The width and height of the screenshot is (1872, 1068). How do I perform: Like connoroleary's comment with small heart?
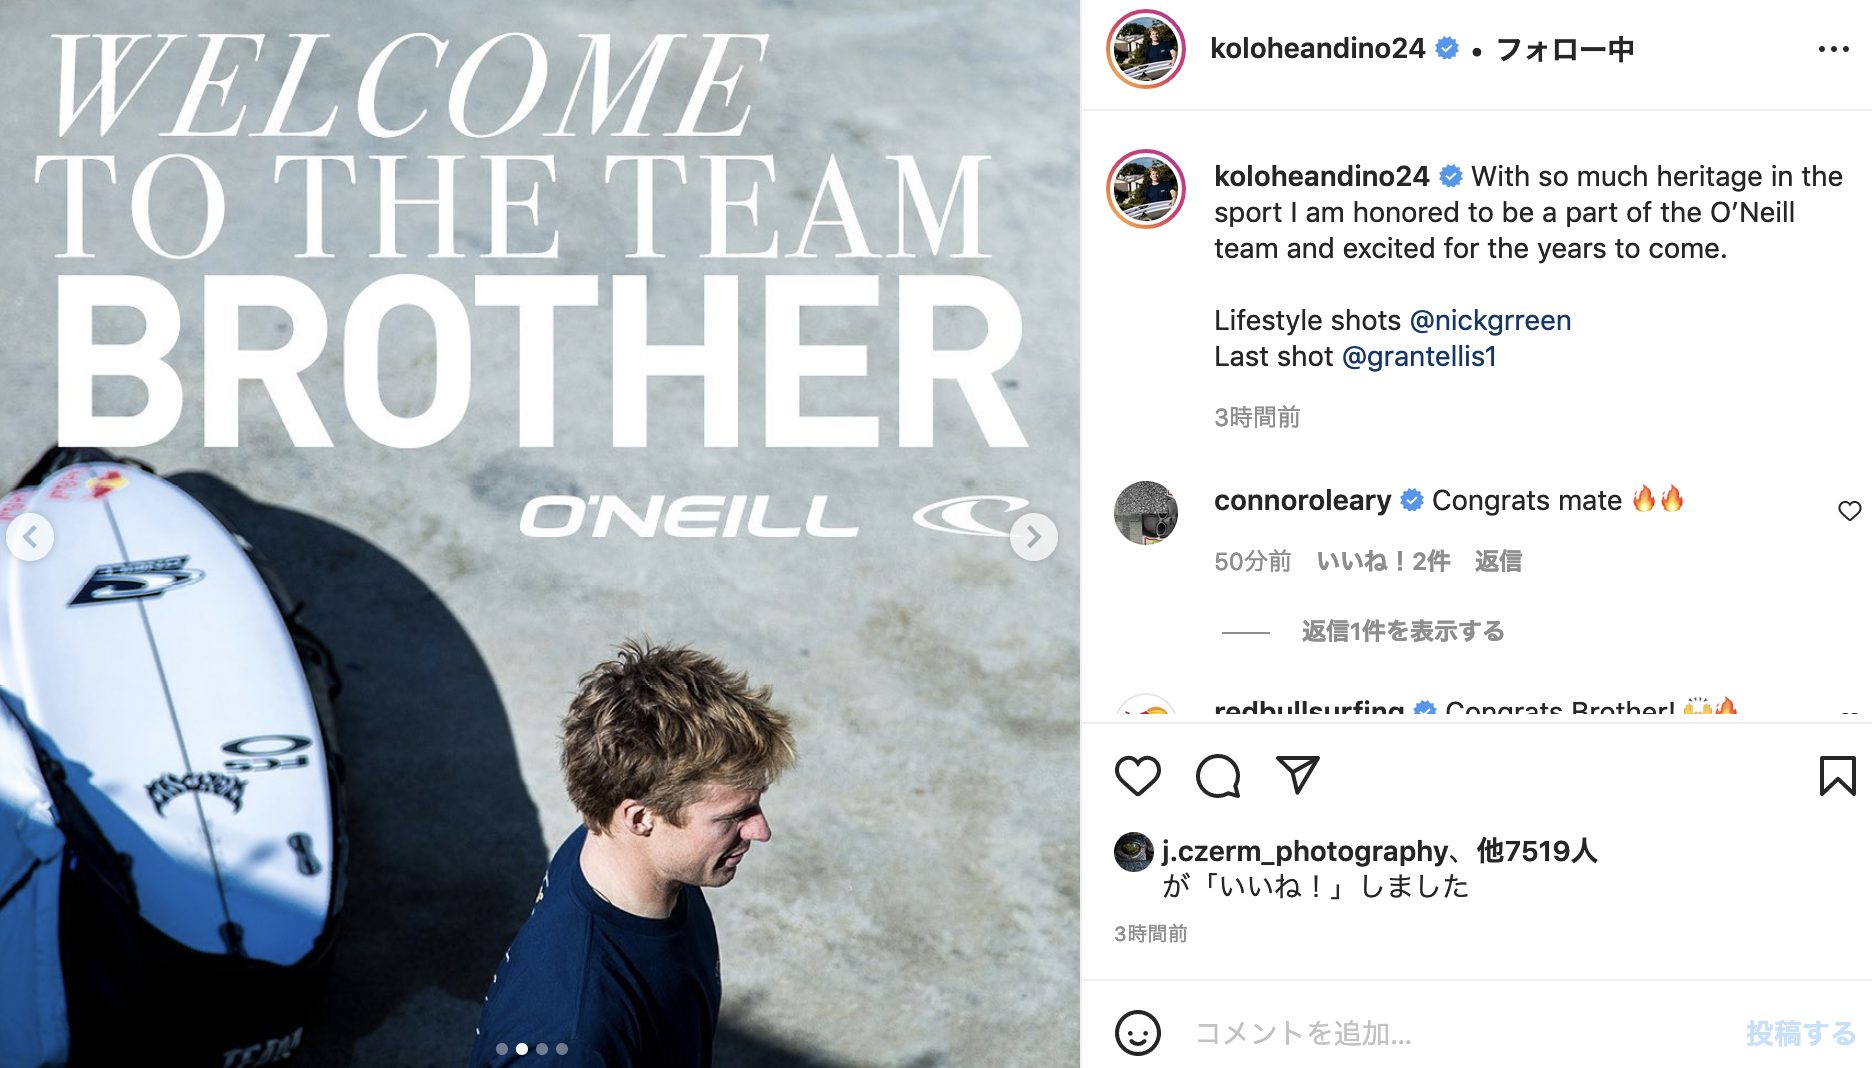tap(1849, 511)
